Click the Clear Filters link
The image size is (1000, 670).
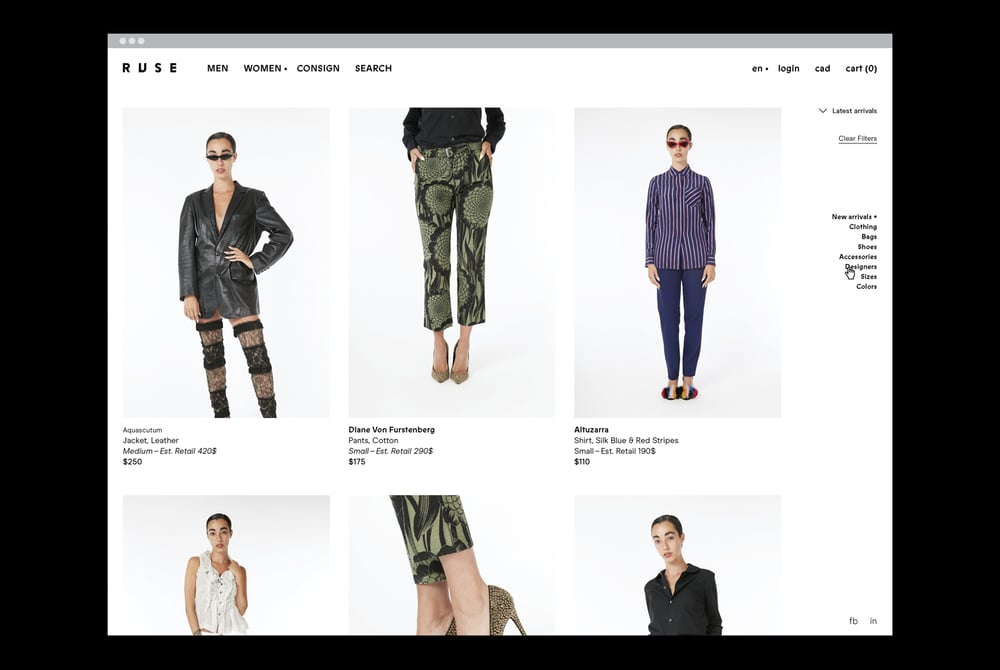tap(857, 138)
